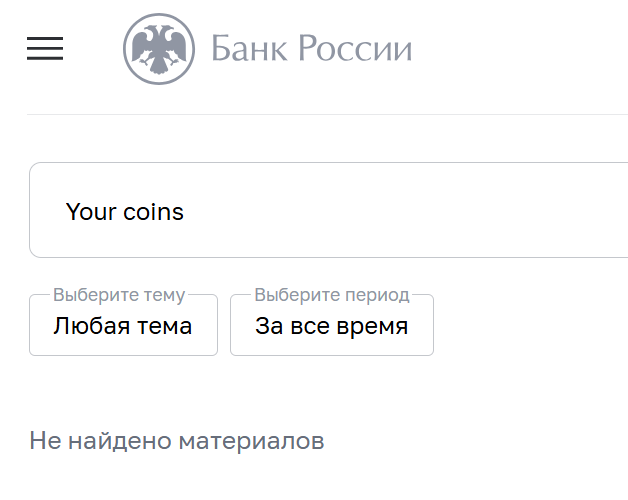The height and width of the screenshot is (500, 628).
Task: Click the word "России" in the header
Action: [x=352, y=48]
